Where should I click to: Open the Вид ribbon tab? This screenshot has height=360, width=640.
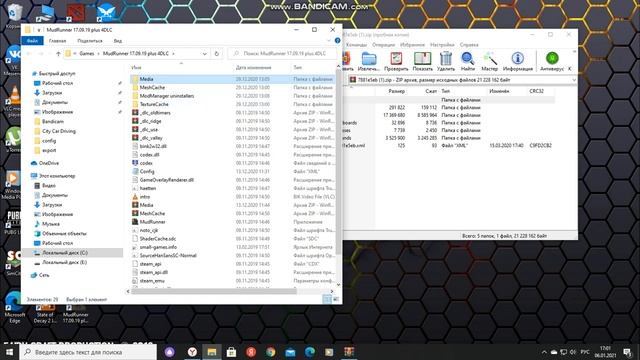click(118, 40)
